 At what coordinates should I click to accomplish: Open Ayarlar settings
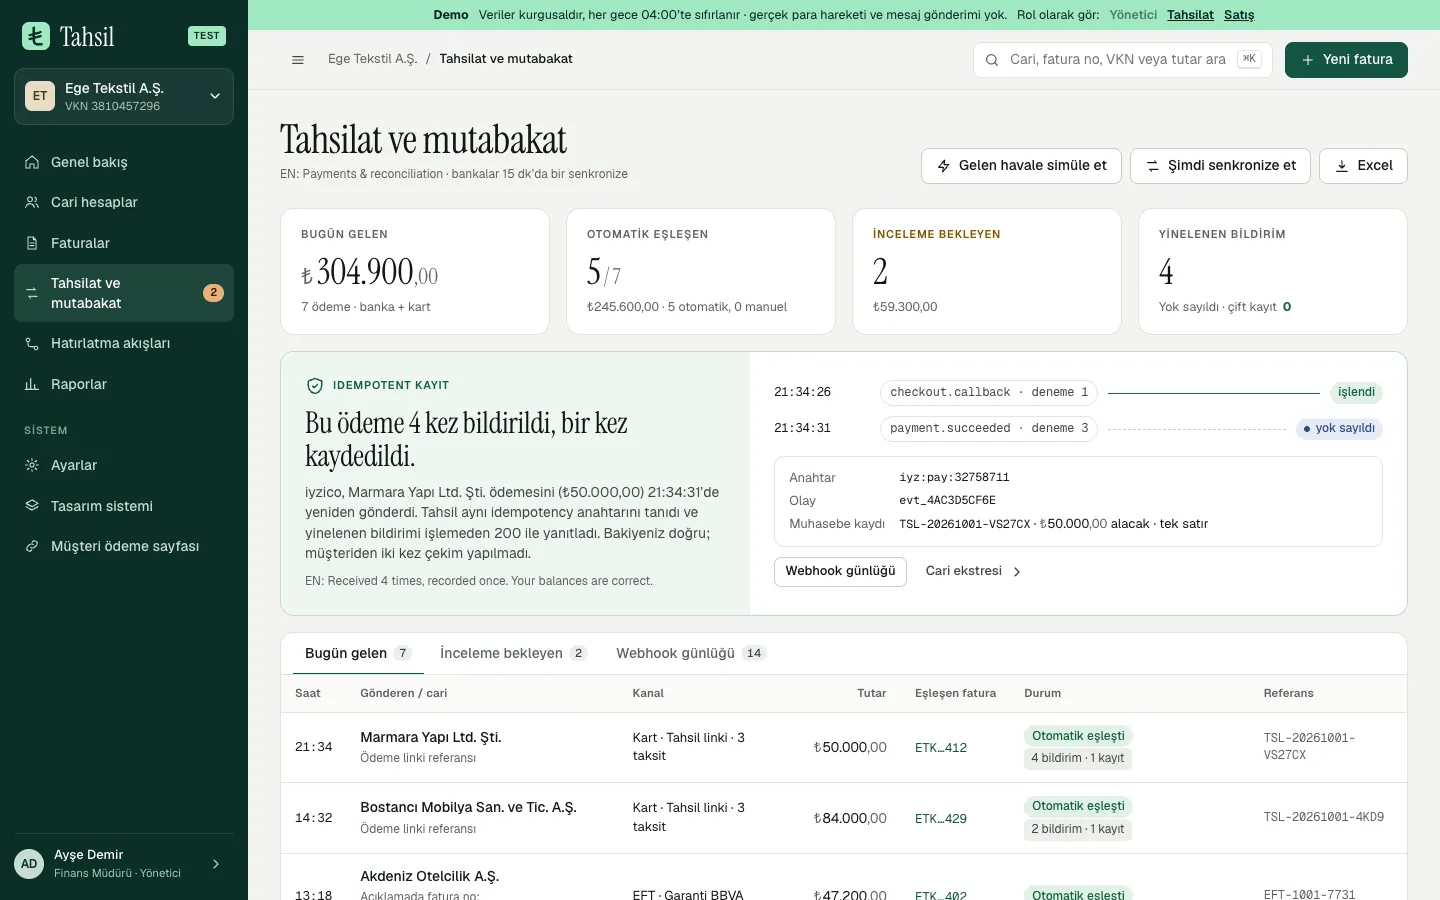click(124, 465)
